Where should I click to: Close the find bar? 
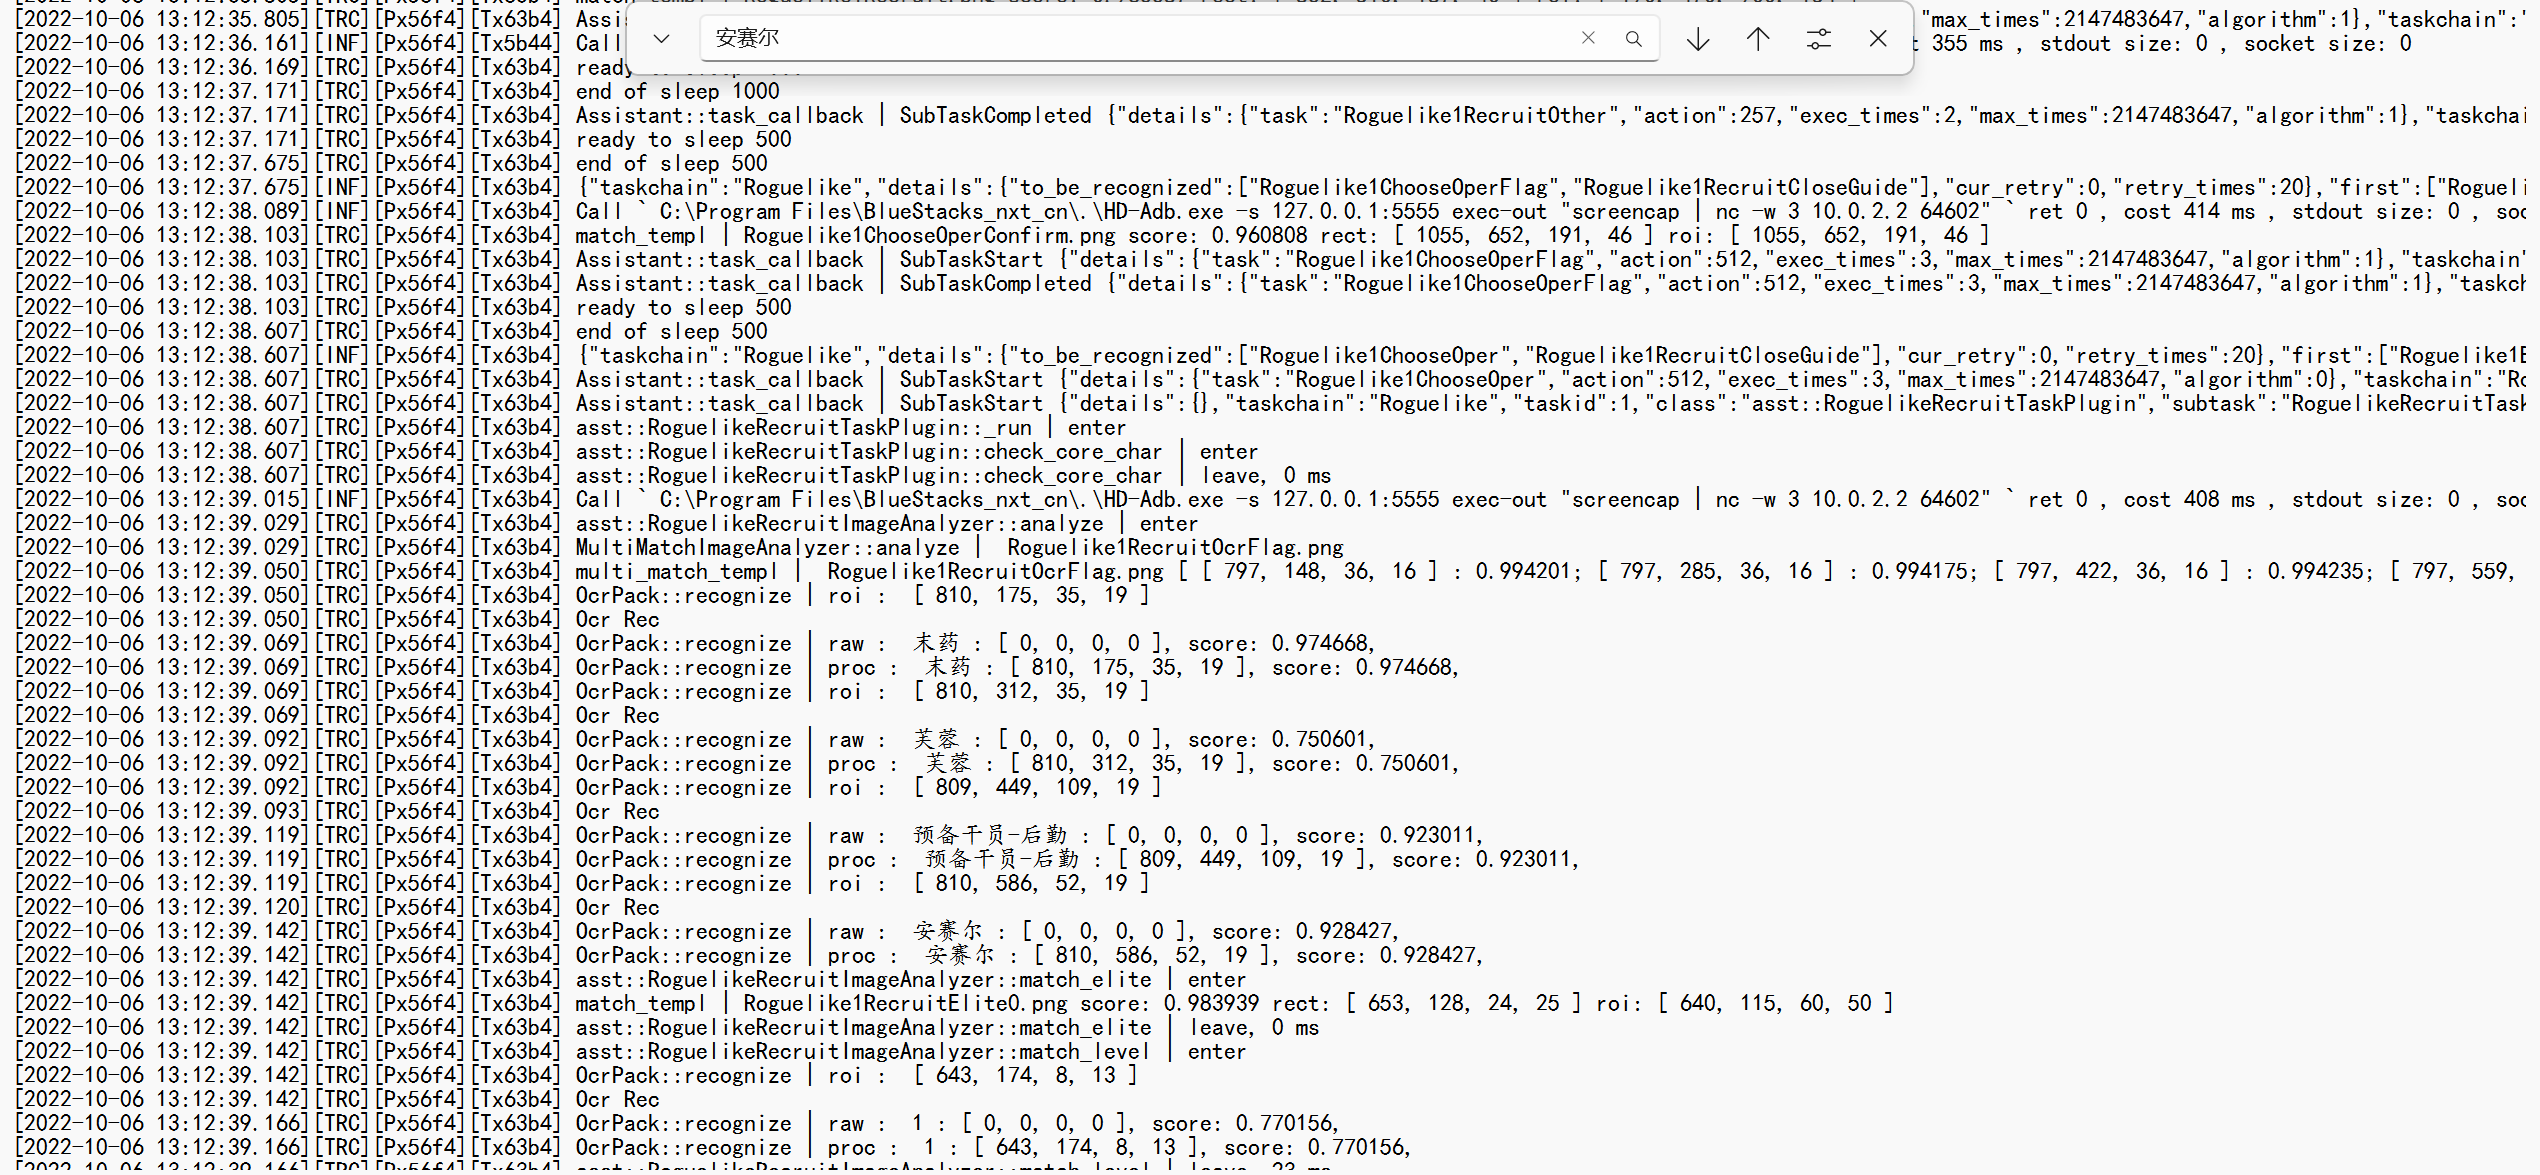(x=1878, y=39)
